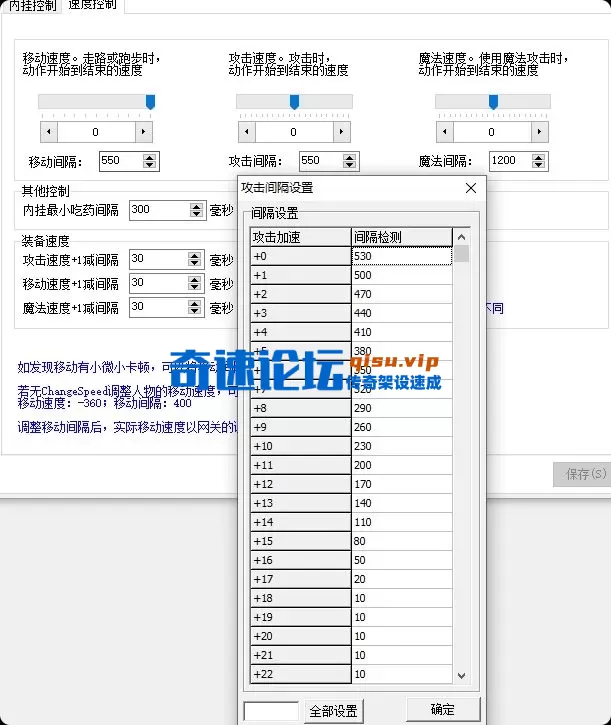The image size is (611, 725).
Task: Click the 攻击速度+1减间隔 spinner arrows
Action: [195, 259]
